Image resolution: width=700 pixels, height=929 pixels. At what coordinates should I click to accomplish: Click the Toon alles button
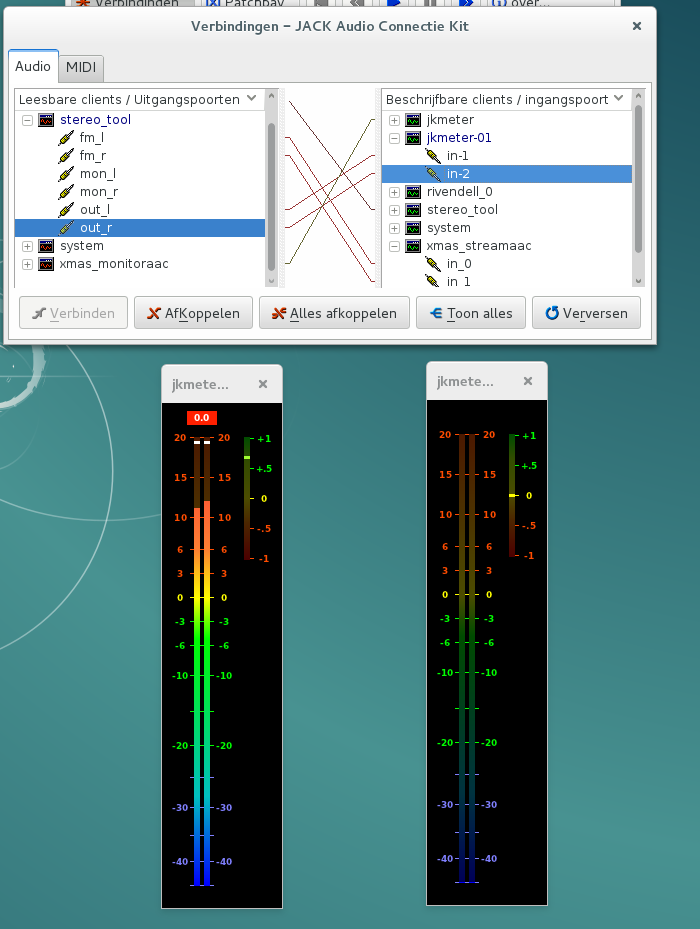pos(471,313)
